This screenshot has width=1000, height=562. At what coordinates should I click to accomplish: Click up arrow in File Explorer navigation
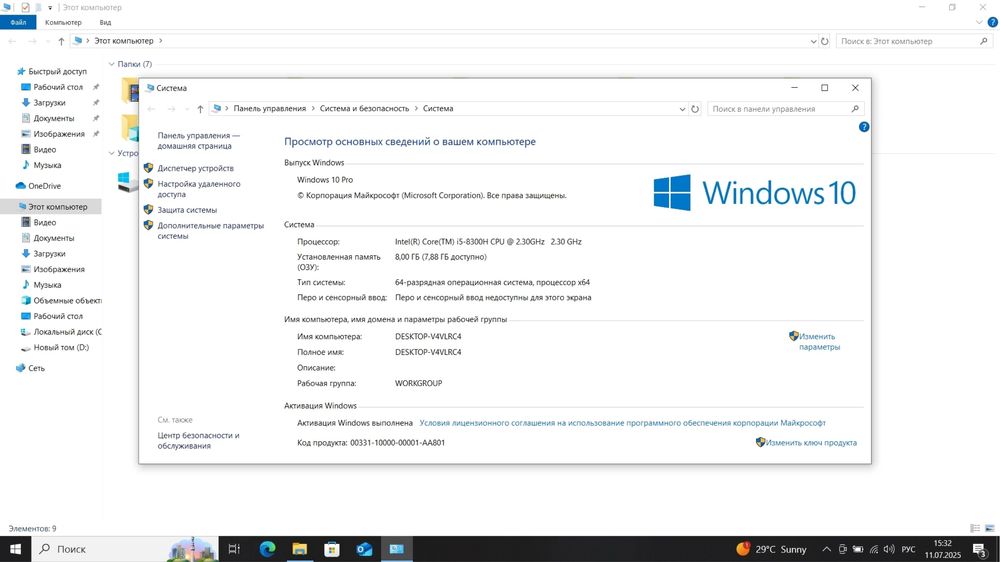point(61,41)
